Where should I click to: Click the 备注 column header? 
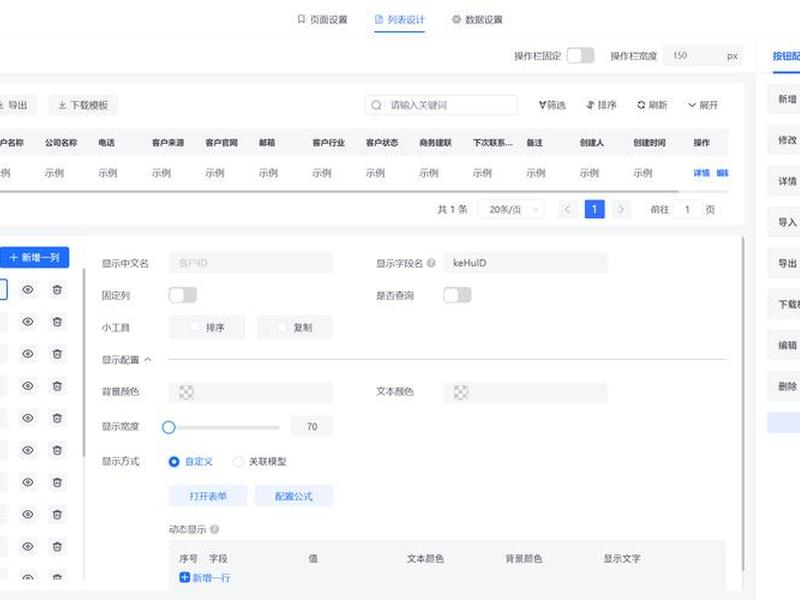[535, 143]
